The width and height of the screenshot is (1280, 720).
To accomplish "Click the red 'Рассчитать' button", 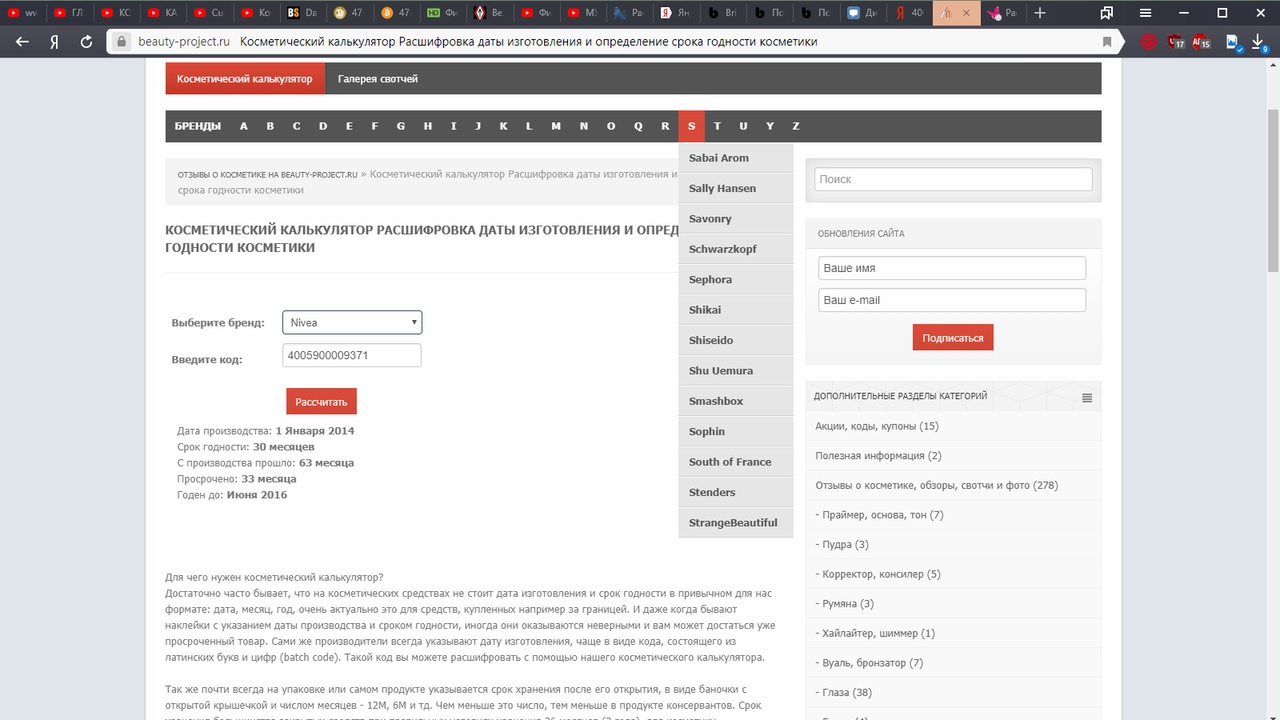I will pyautogui.click(x=321, y=401).
